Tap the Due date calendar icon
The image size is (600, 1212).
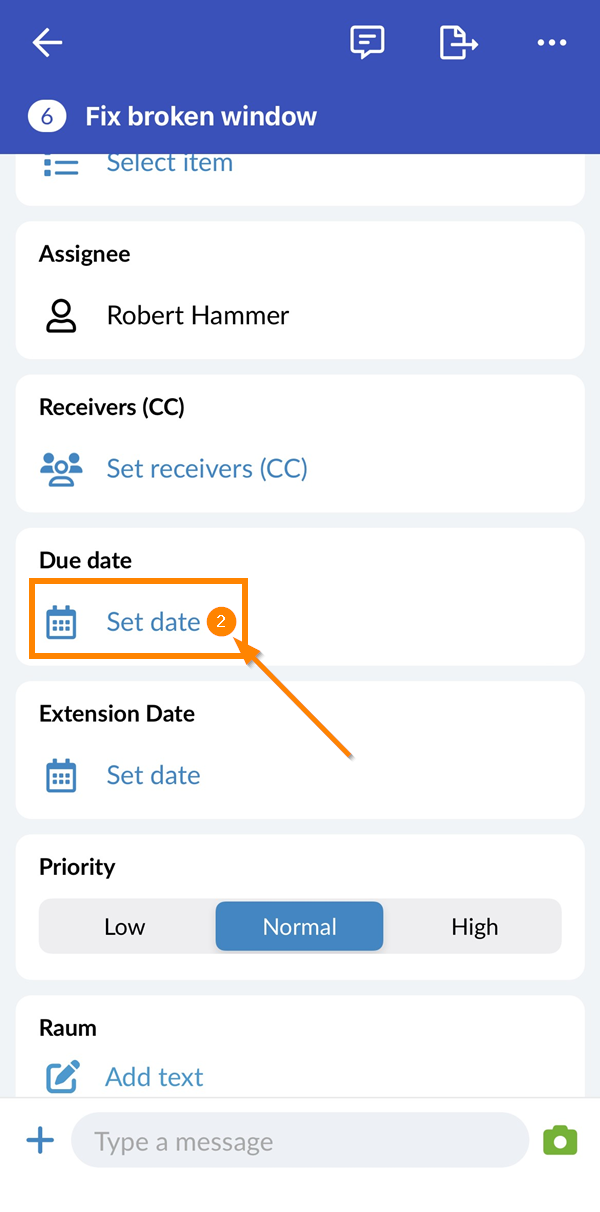[x=62, y=622]
